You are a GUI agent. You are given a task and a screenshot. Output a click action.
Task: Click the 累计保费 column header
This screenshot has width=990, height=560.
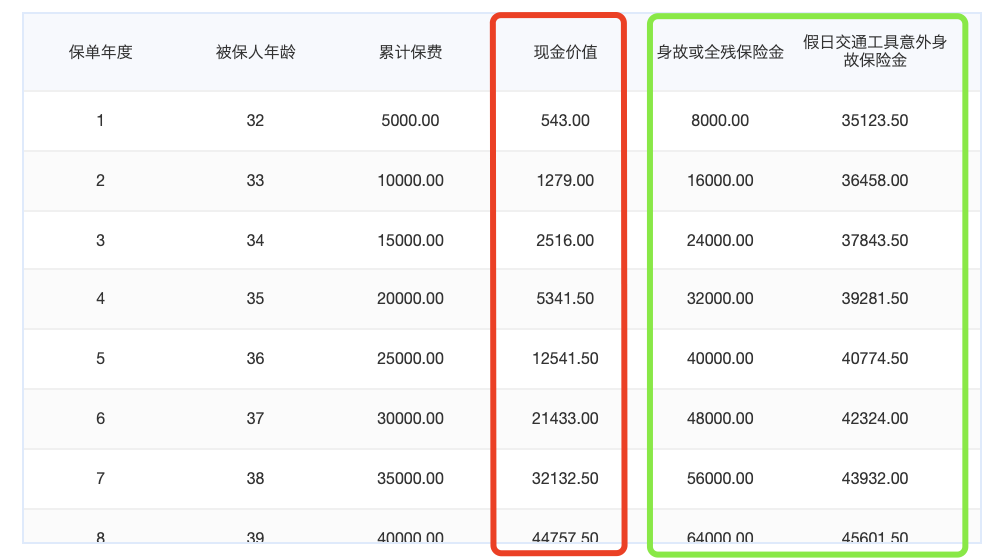point(410,52)
